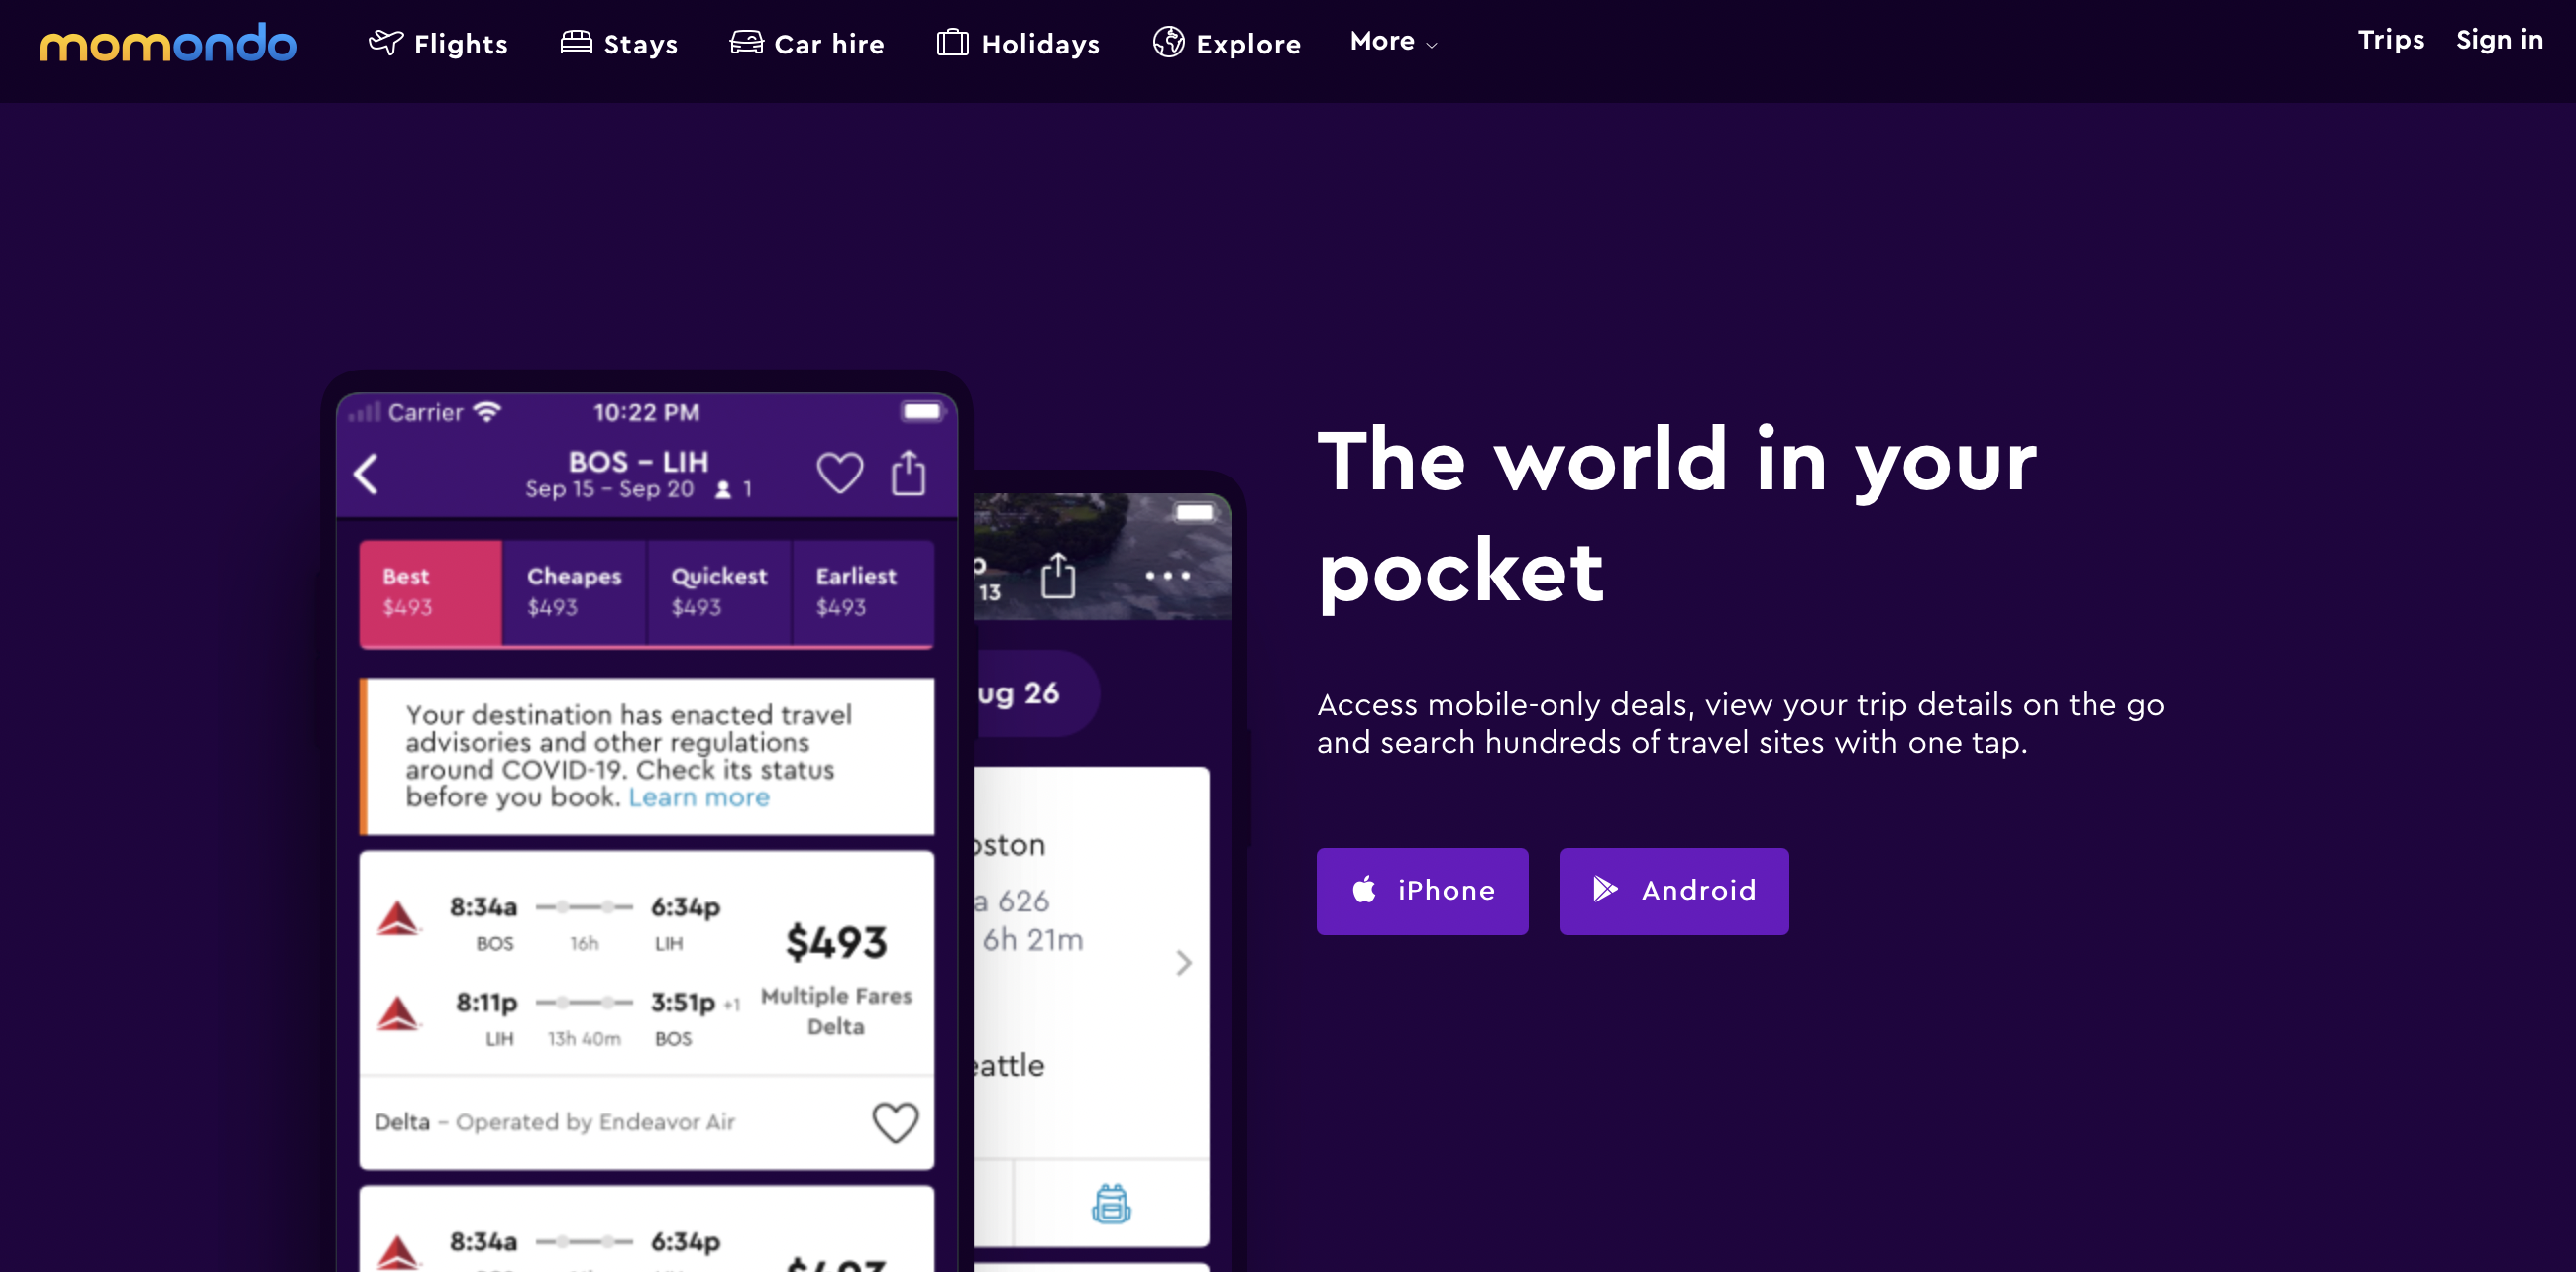Click Sign in
This screenshot has height=1272, width=2576.
2498,39
